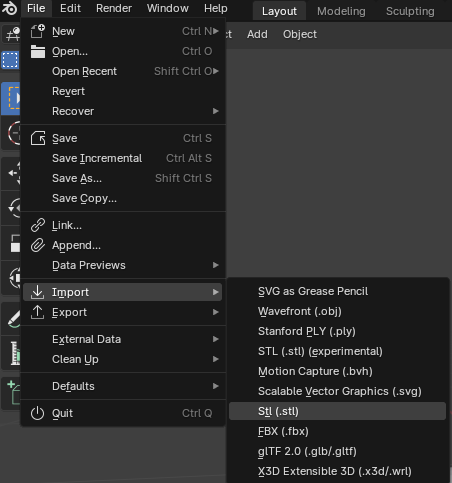Screen dimensions: 452x483
Task: Import Motion Capture (.bvh)
Action: point(337,371)
